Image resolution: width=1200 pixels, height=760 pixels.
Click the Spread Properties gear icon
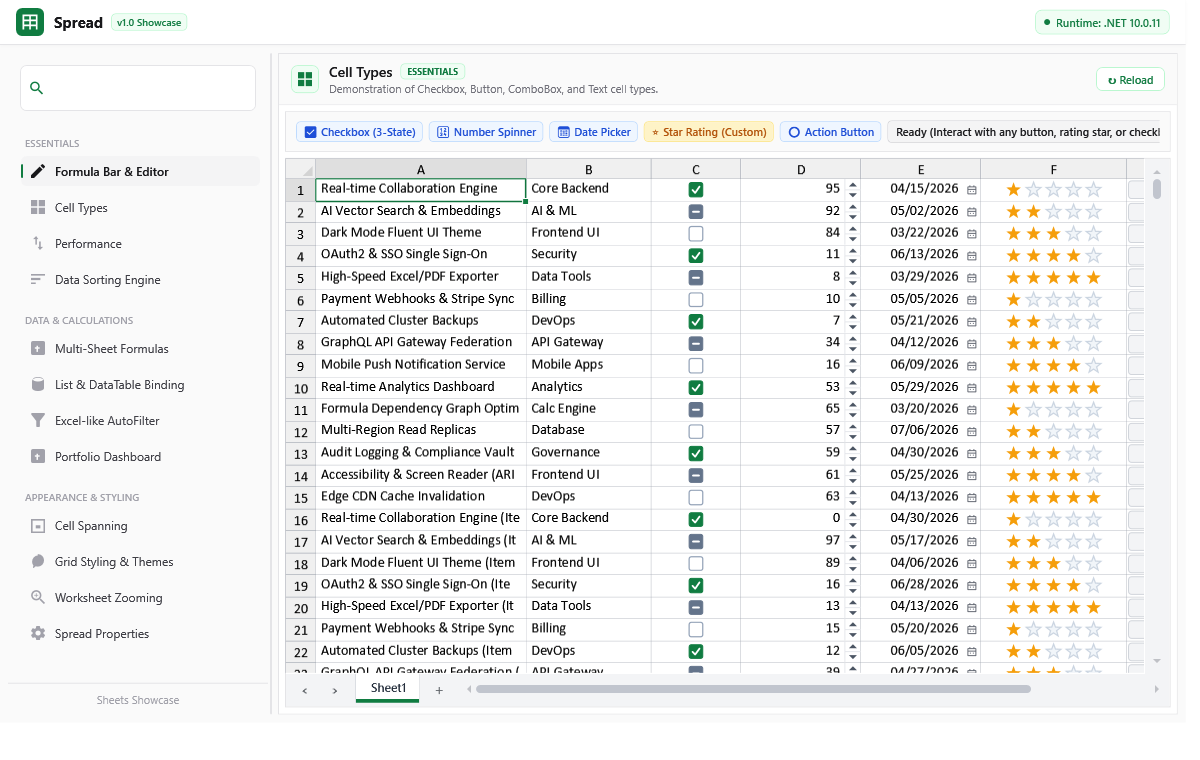pos(38,633)
